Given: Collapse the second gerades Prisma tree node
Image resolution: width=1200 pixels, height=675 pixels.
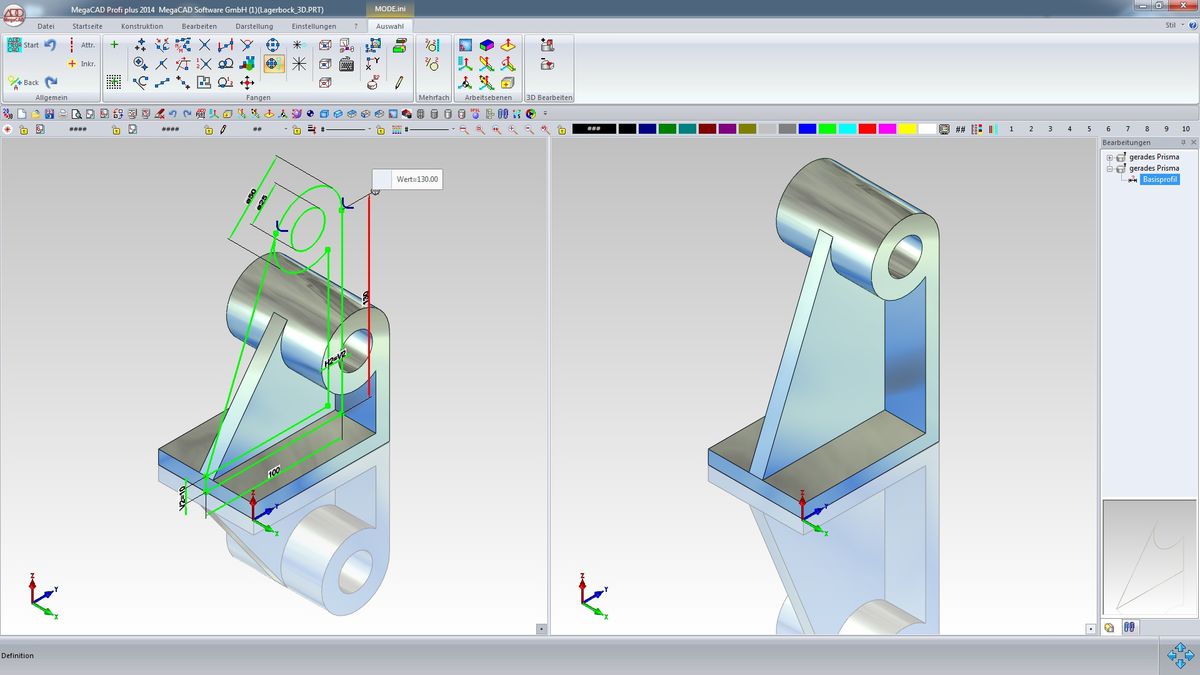Looking at the screenshot, I should (1109, 169).
